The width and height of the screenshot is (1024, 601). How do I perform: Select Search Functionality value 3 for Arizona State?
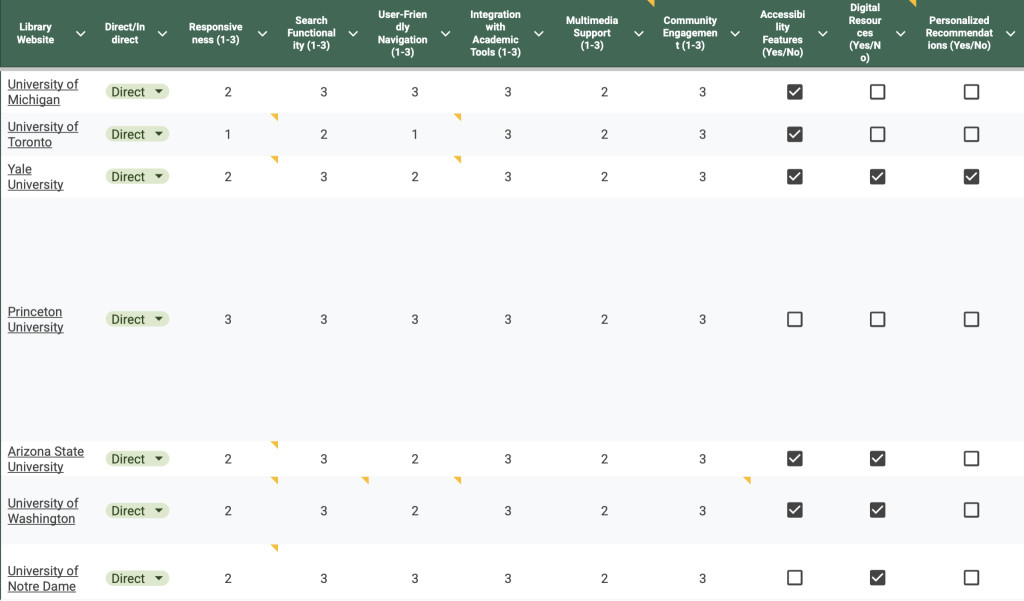click(x=324, y=459)
